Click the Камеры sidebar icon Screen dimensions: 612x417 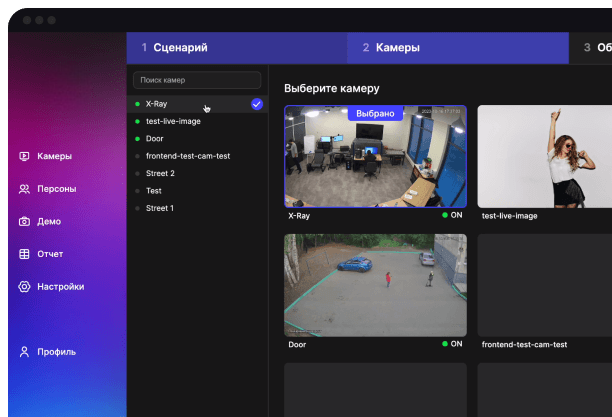pos(25,156)
